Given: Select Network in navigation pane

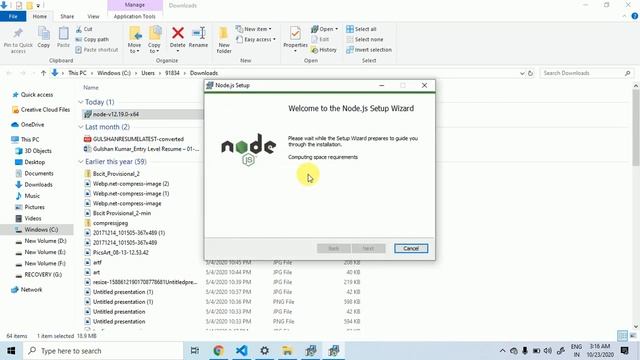Looking at the screenshot, I should pos(31,289).
